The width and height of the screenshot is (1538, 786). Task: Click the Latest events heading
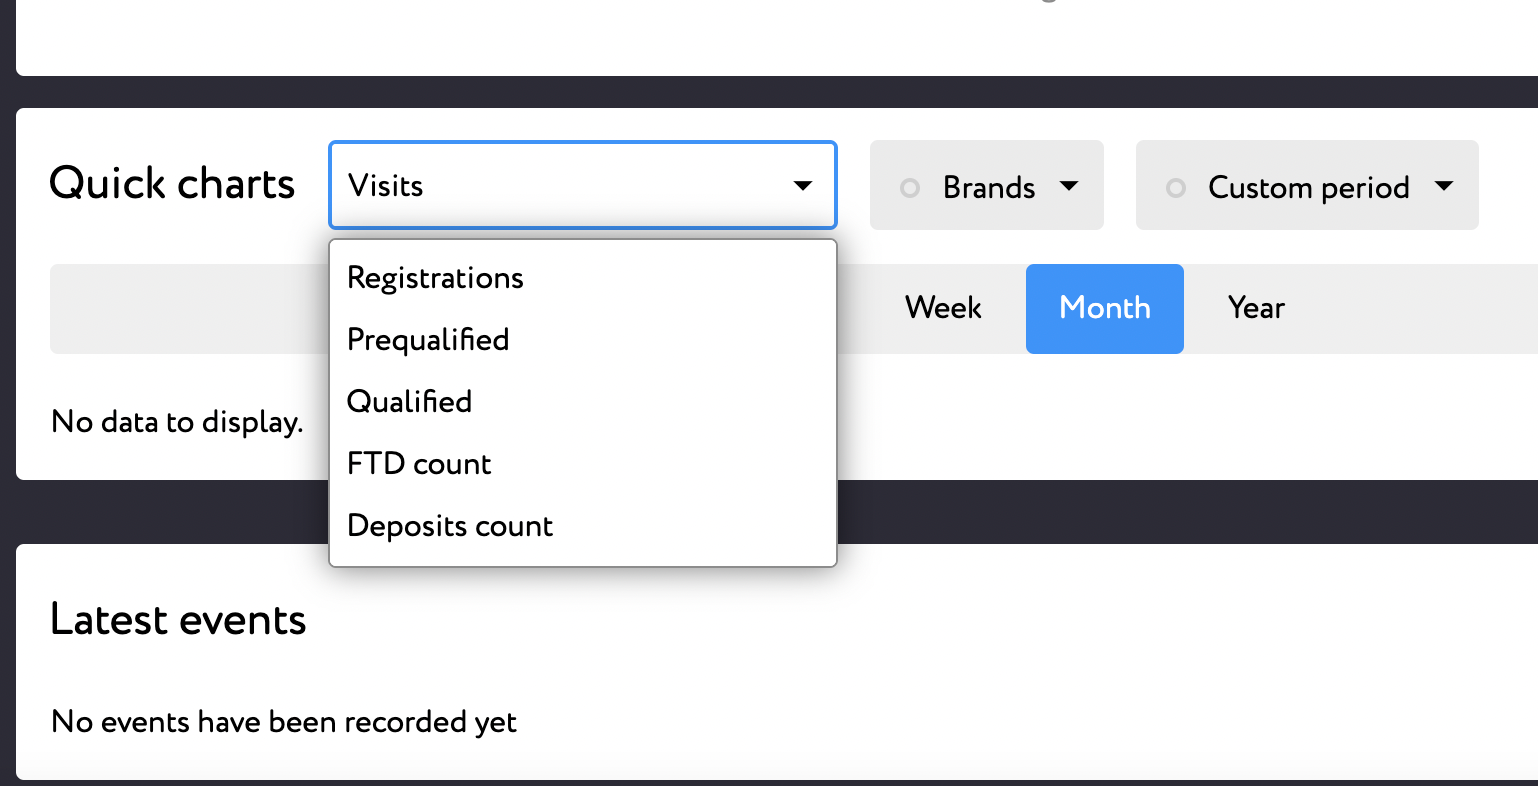[x=178, y=620]
